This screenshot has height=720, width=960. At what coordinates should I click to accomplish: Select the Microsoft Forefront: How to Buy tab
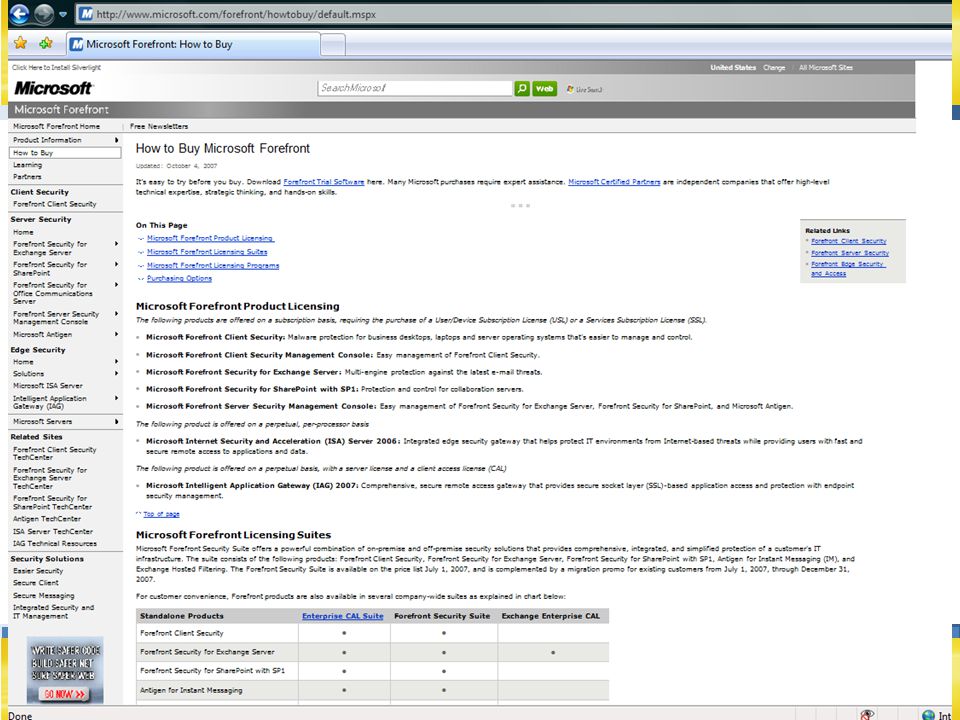[x=193, y=44]
